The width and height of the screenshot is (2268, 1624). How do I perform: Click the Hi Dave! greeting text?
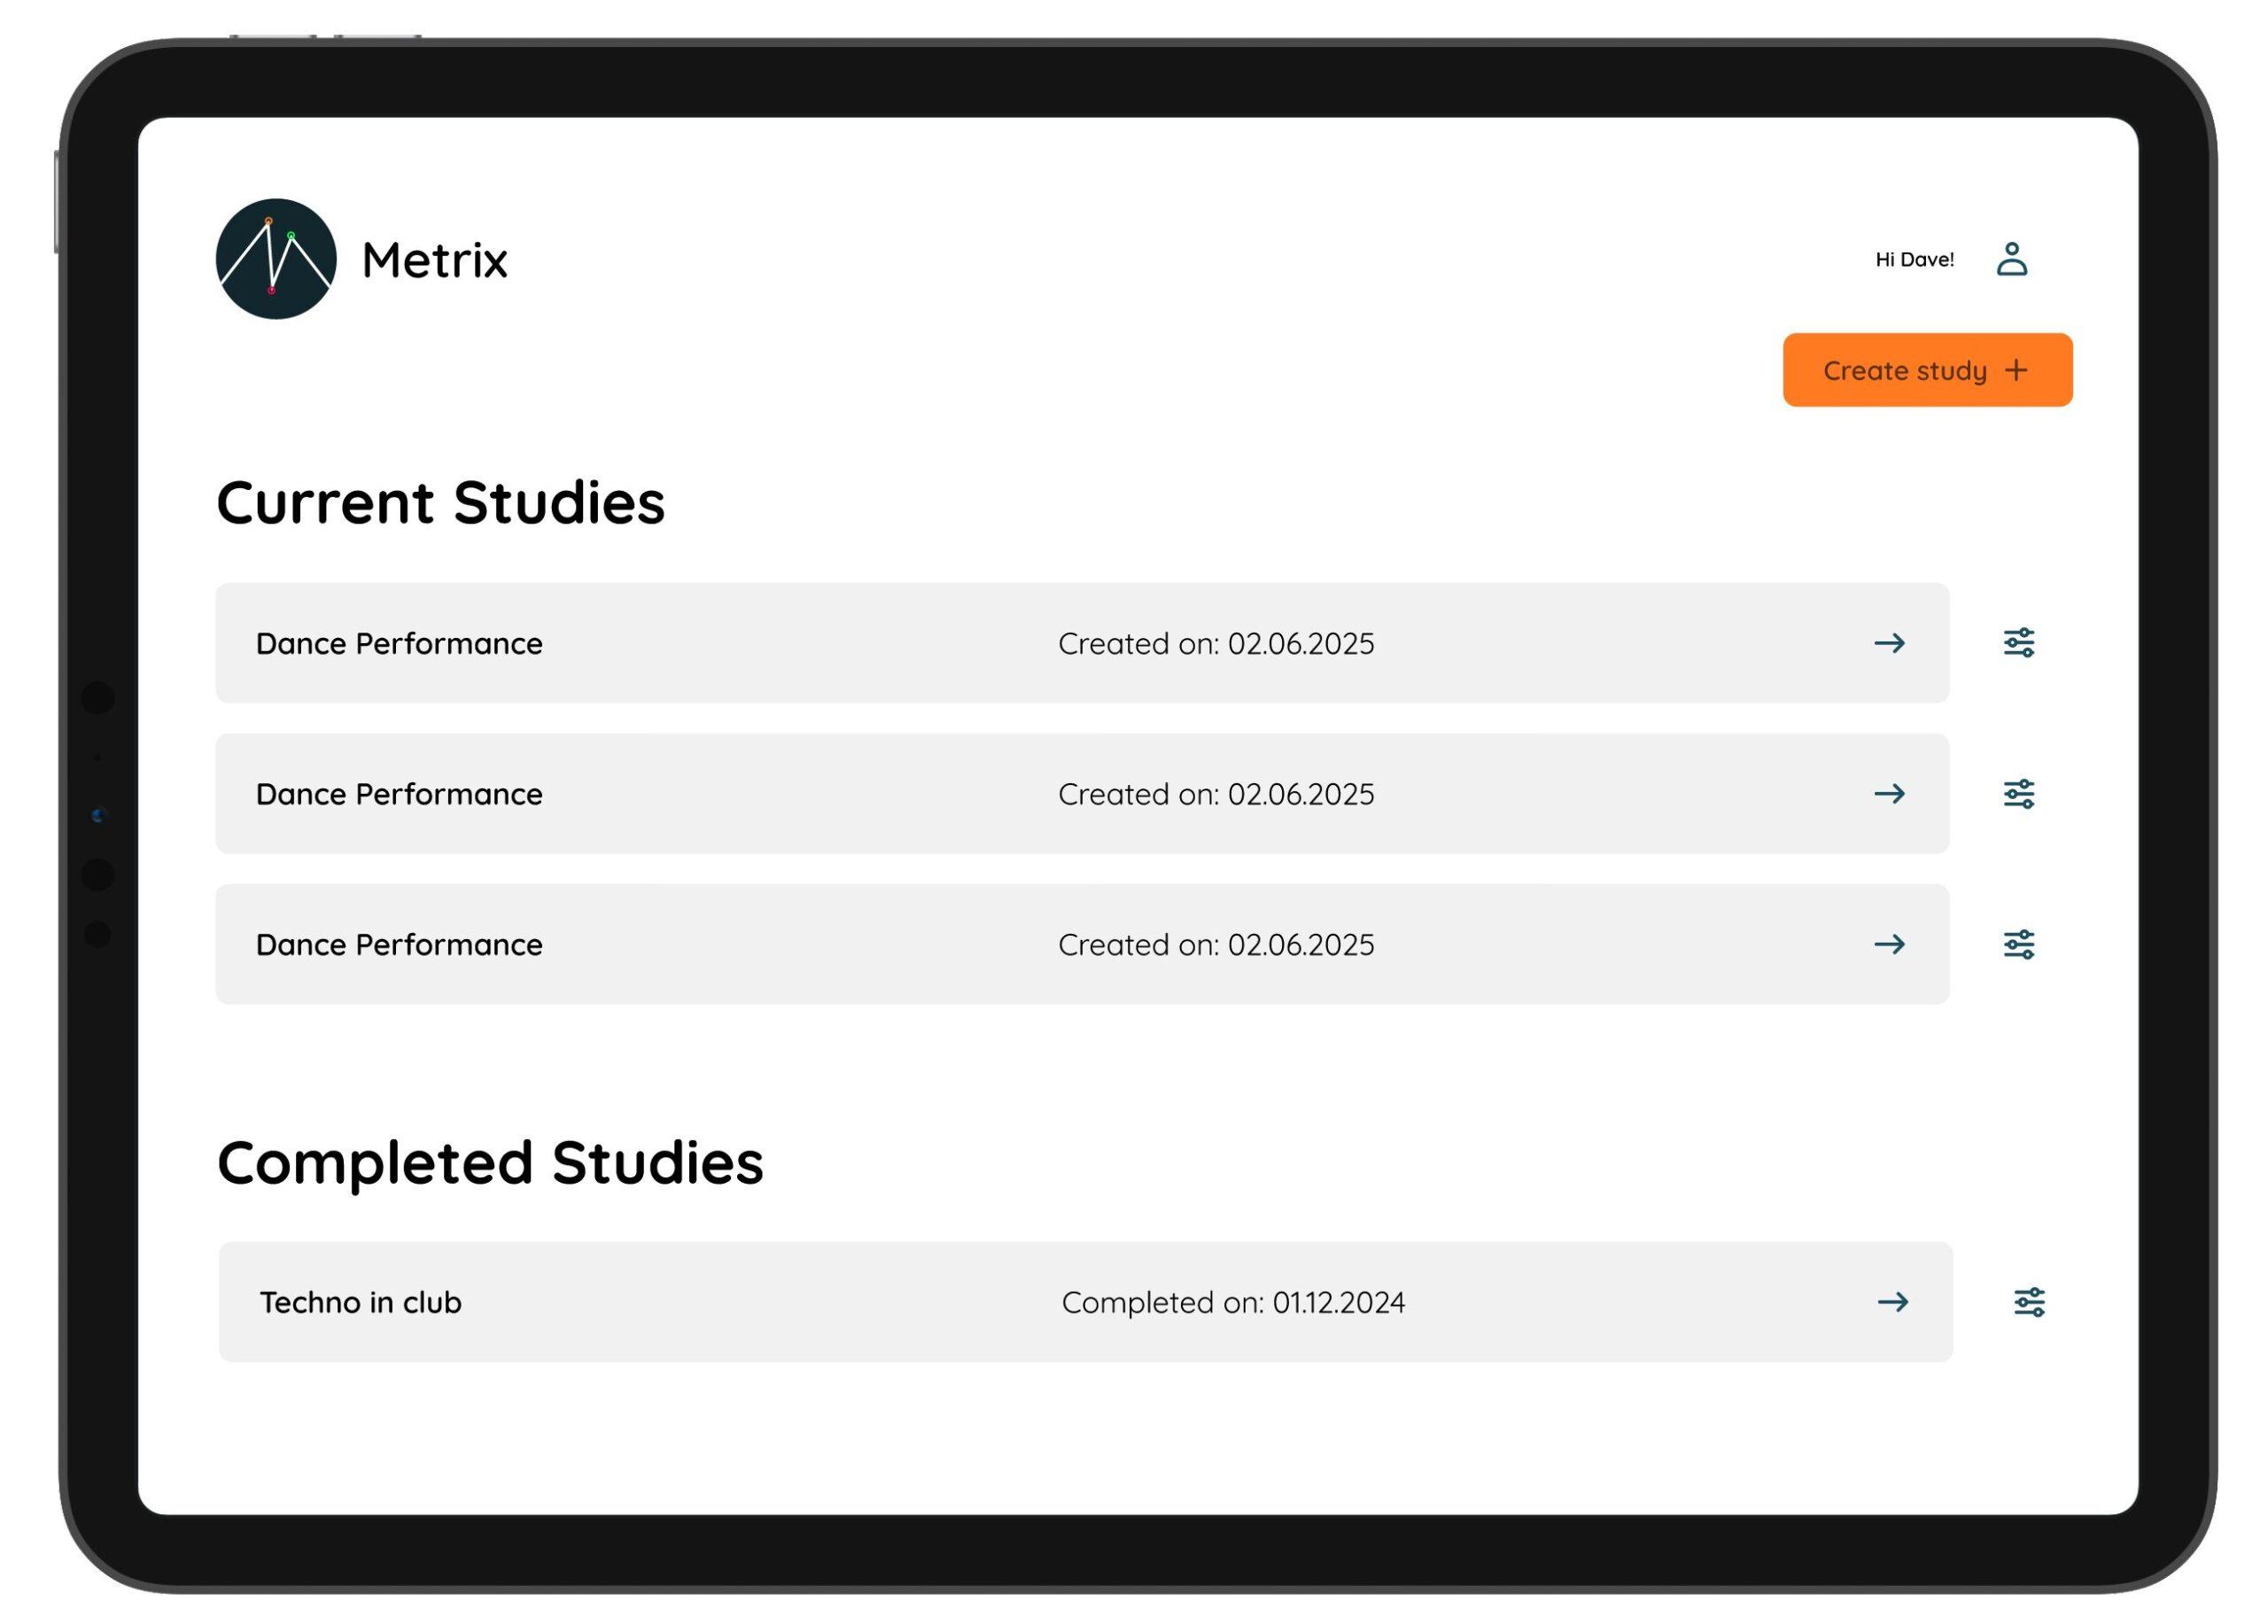point(1913,260)
